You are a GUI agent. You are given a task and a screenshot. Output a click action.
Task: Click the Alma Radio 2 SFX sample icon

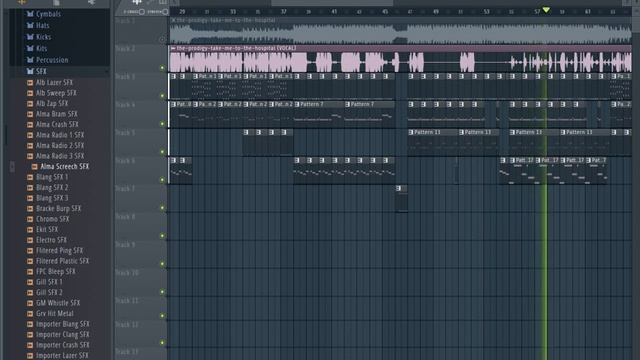click(30, 146)
